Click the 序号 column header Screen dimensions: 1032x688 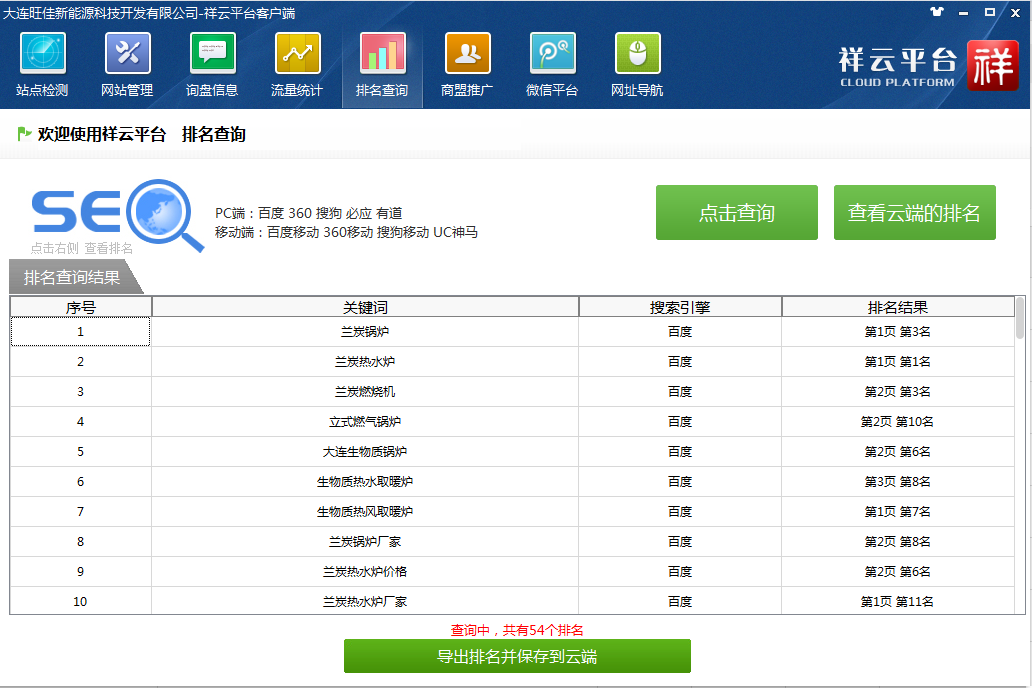coord(81,307)
